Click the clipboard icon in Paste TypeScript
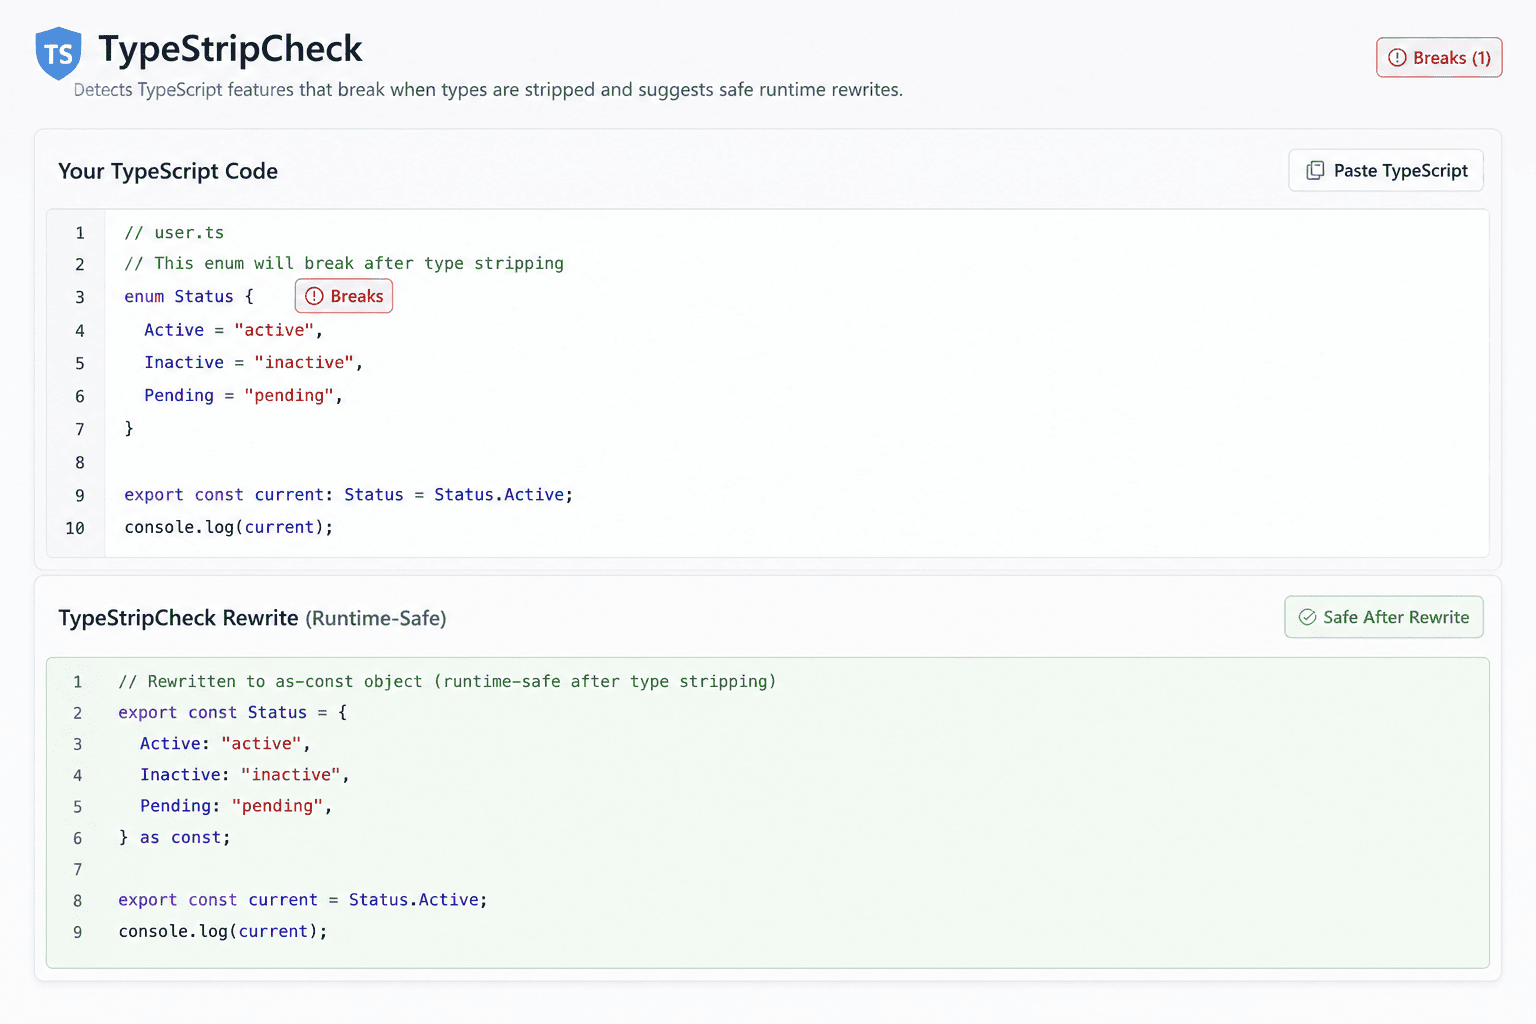1536x1024 pixels. [1315, 171]
